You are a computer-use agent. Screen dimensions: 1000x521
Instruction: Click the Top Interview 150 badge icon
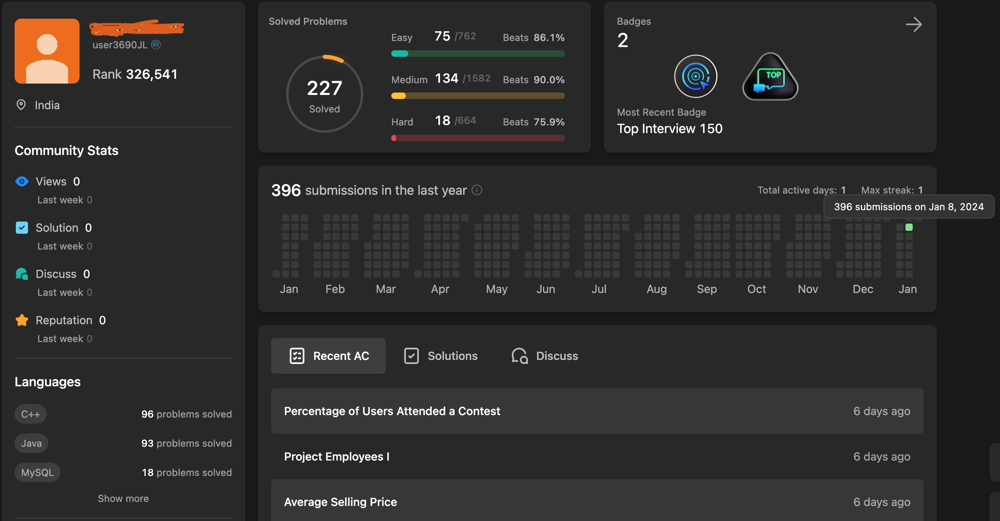coord(770,77)
